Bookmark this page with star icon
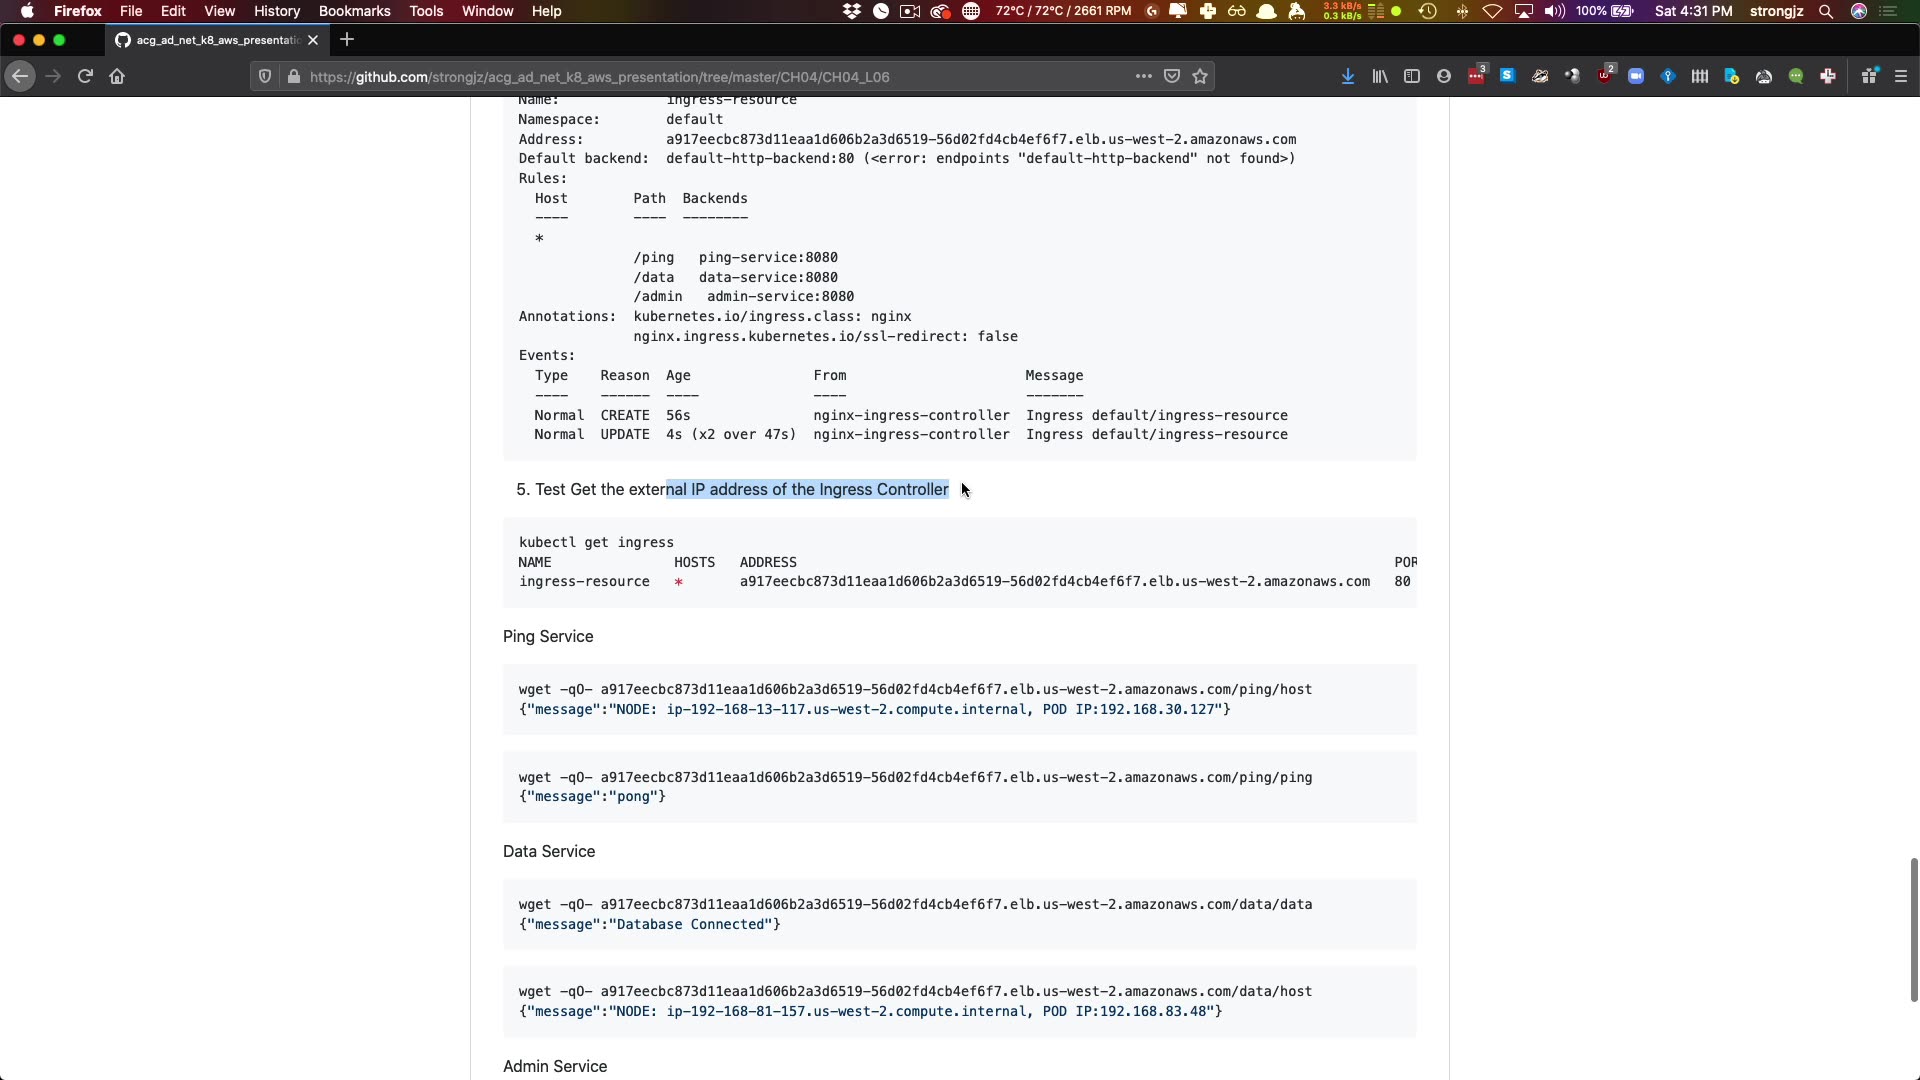The width and height of the screenshot is (1920, 1080). click(1200, 76)
